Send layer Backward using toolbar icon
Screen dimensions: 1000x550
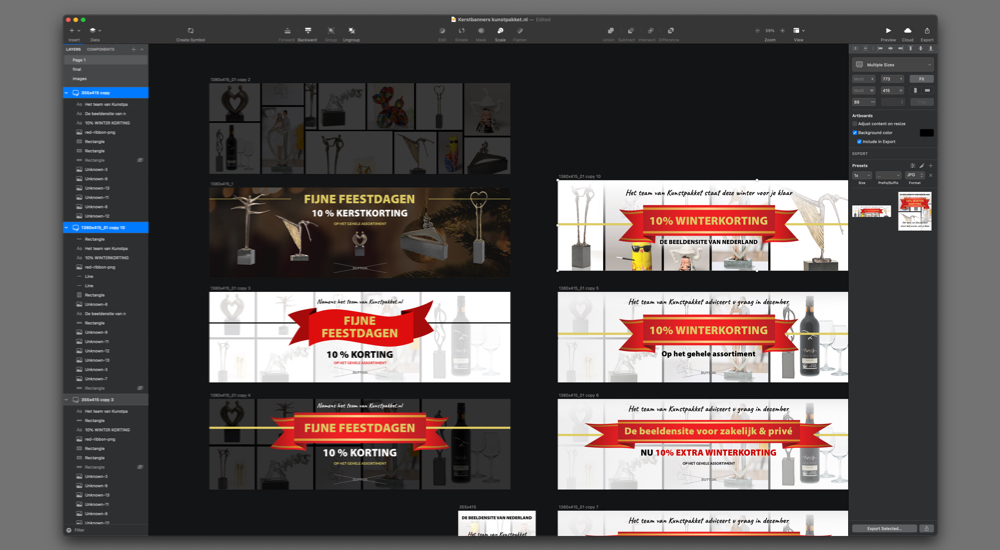[308, 31]
